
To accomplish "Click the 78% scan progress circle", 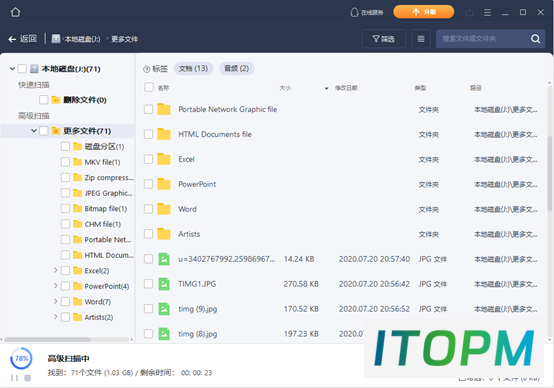I will click(x=21, y=358).
